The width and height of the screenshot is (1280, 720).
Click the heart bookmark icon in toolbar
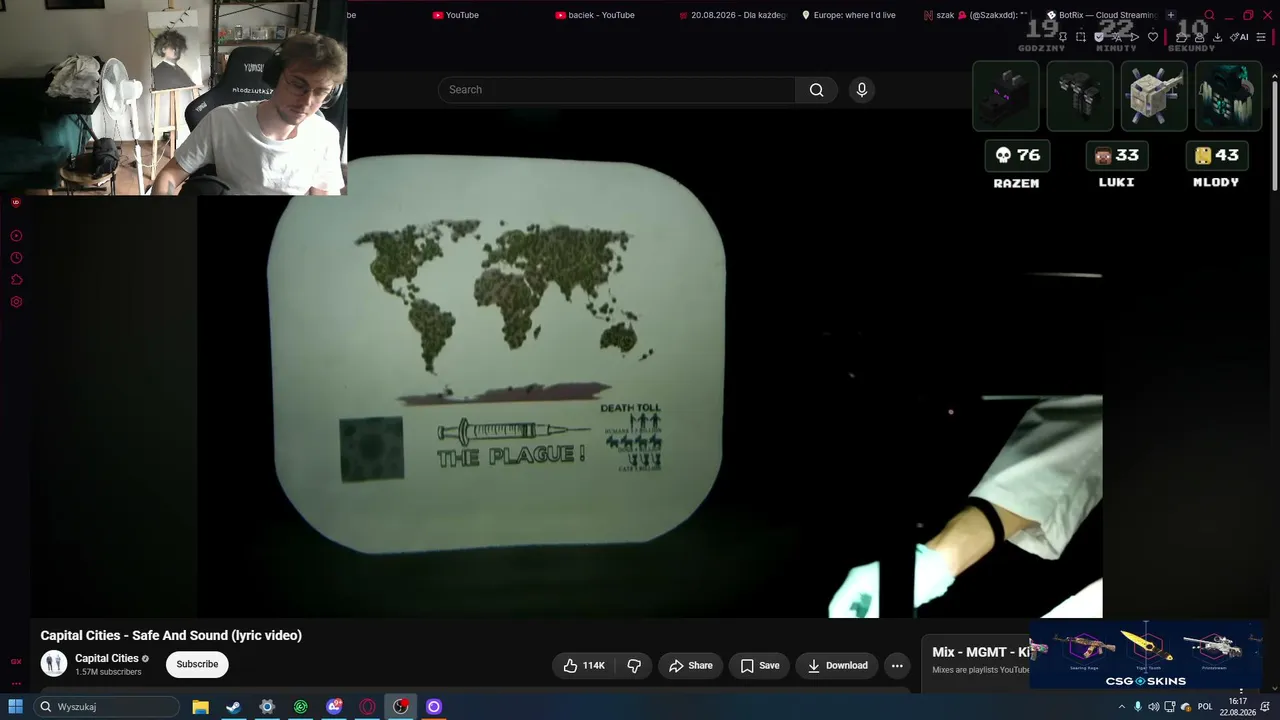point(1153,37)
